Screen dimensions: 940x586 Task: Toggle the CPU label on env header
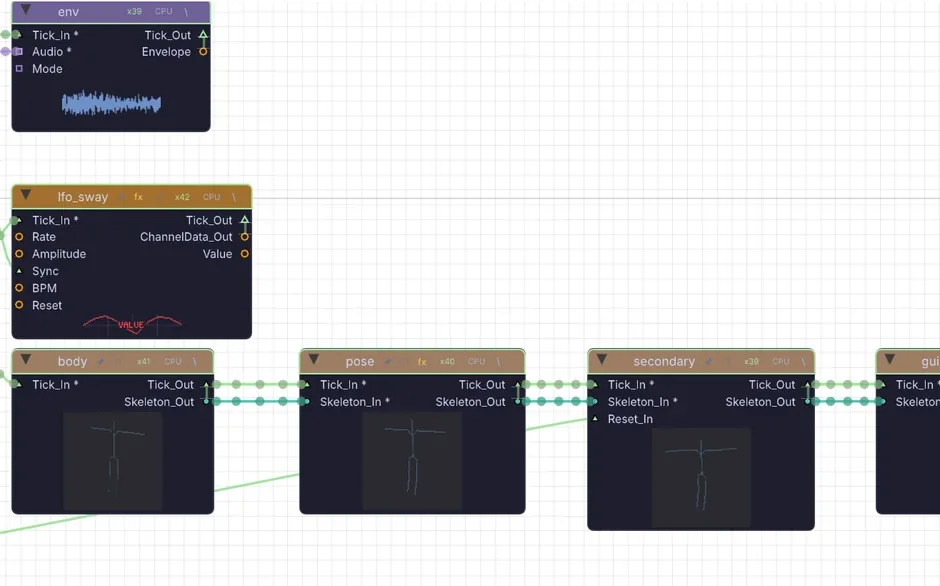[164, 11]
